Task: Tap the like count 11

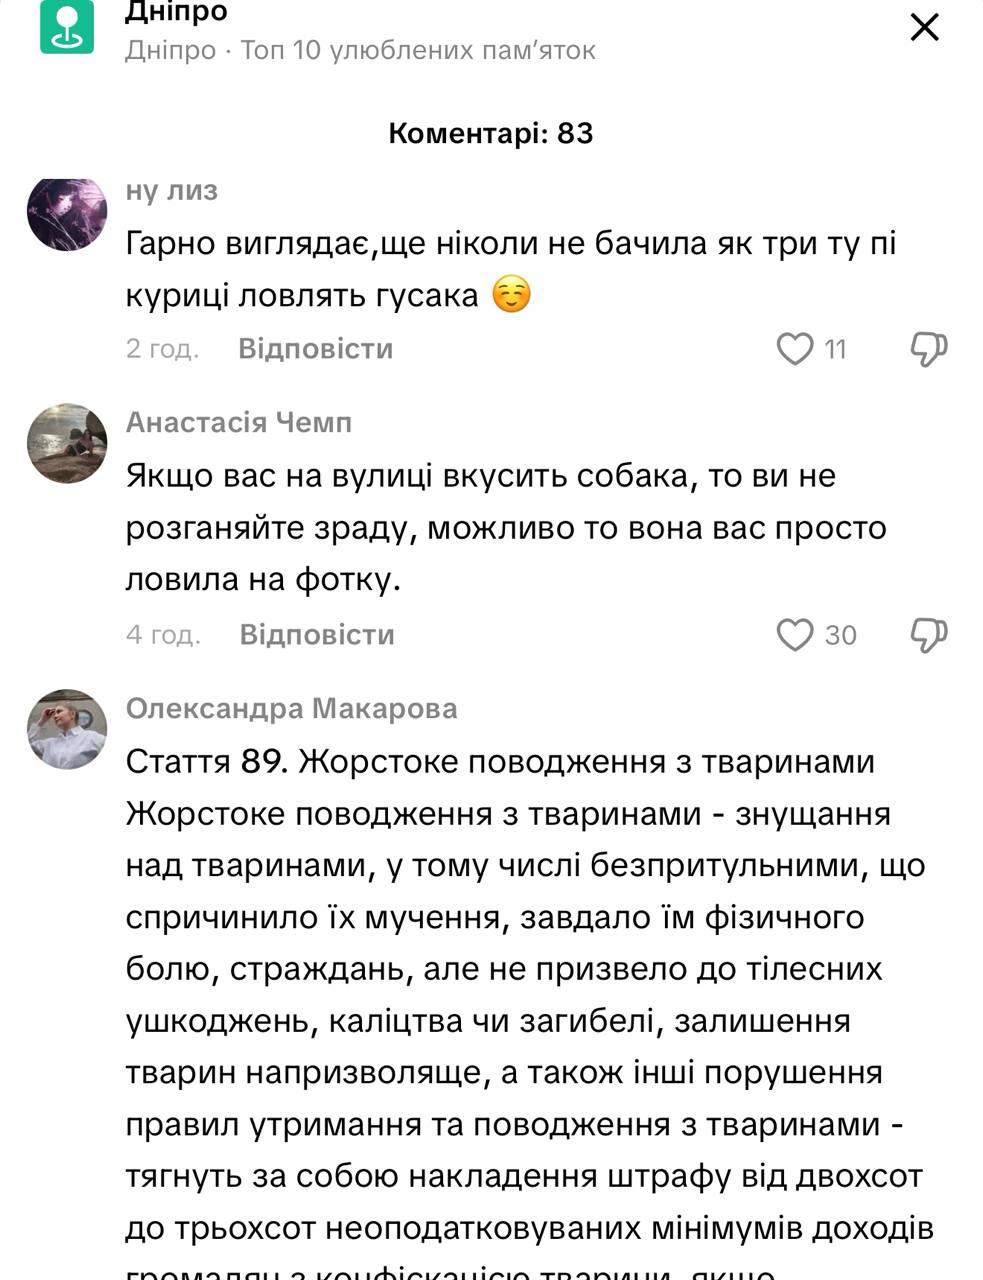Action: [x=836, y=349]
